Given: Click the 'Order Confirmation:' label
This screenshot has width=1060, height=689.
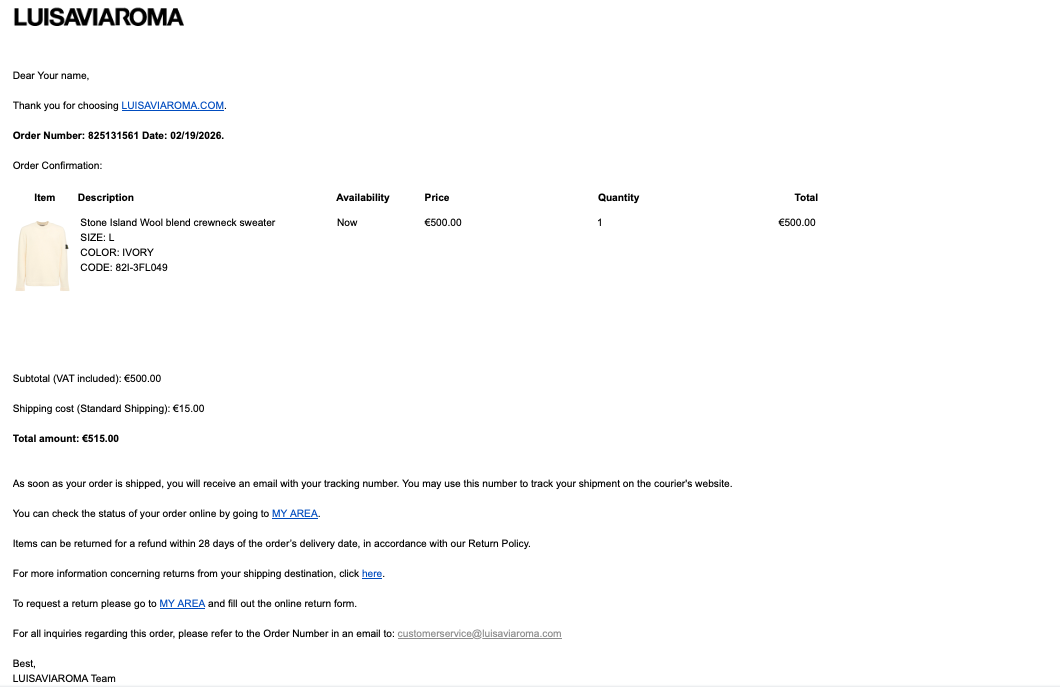Looking at the screenshot, I should click(57, 166).
